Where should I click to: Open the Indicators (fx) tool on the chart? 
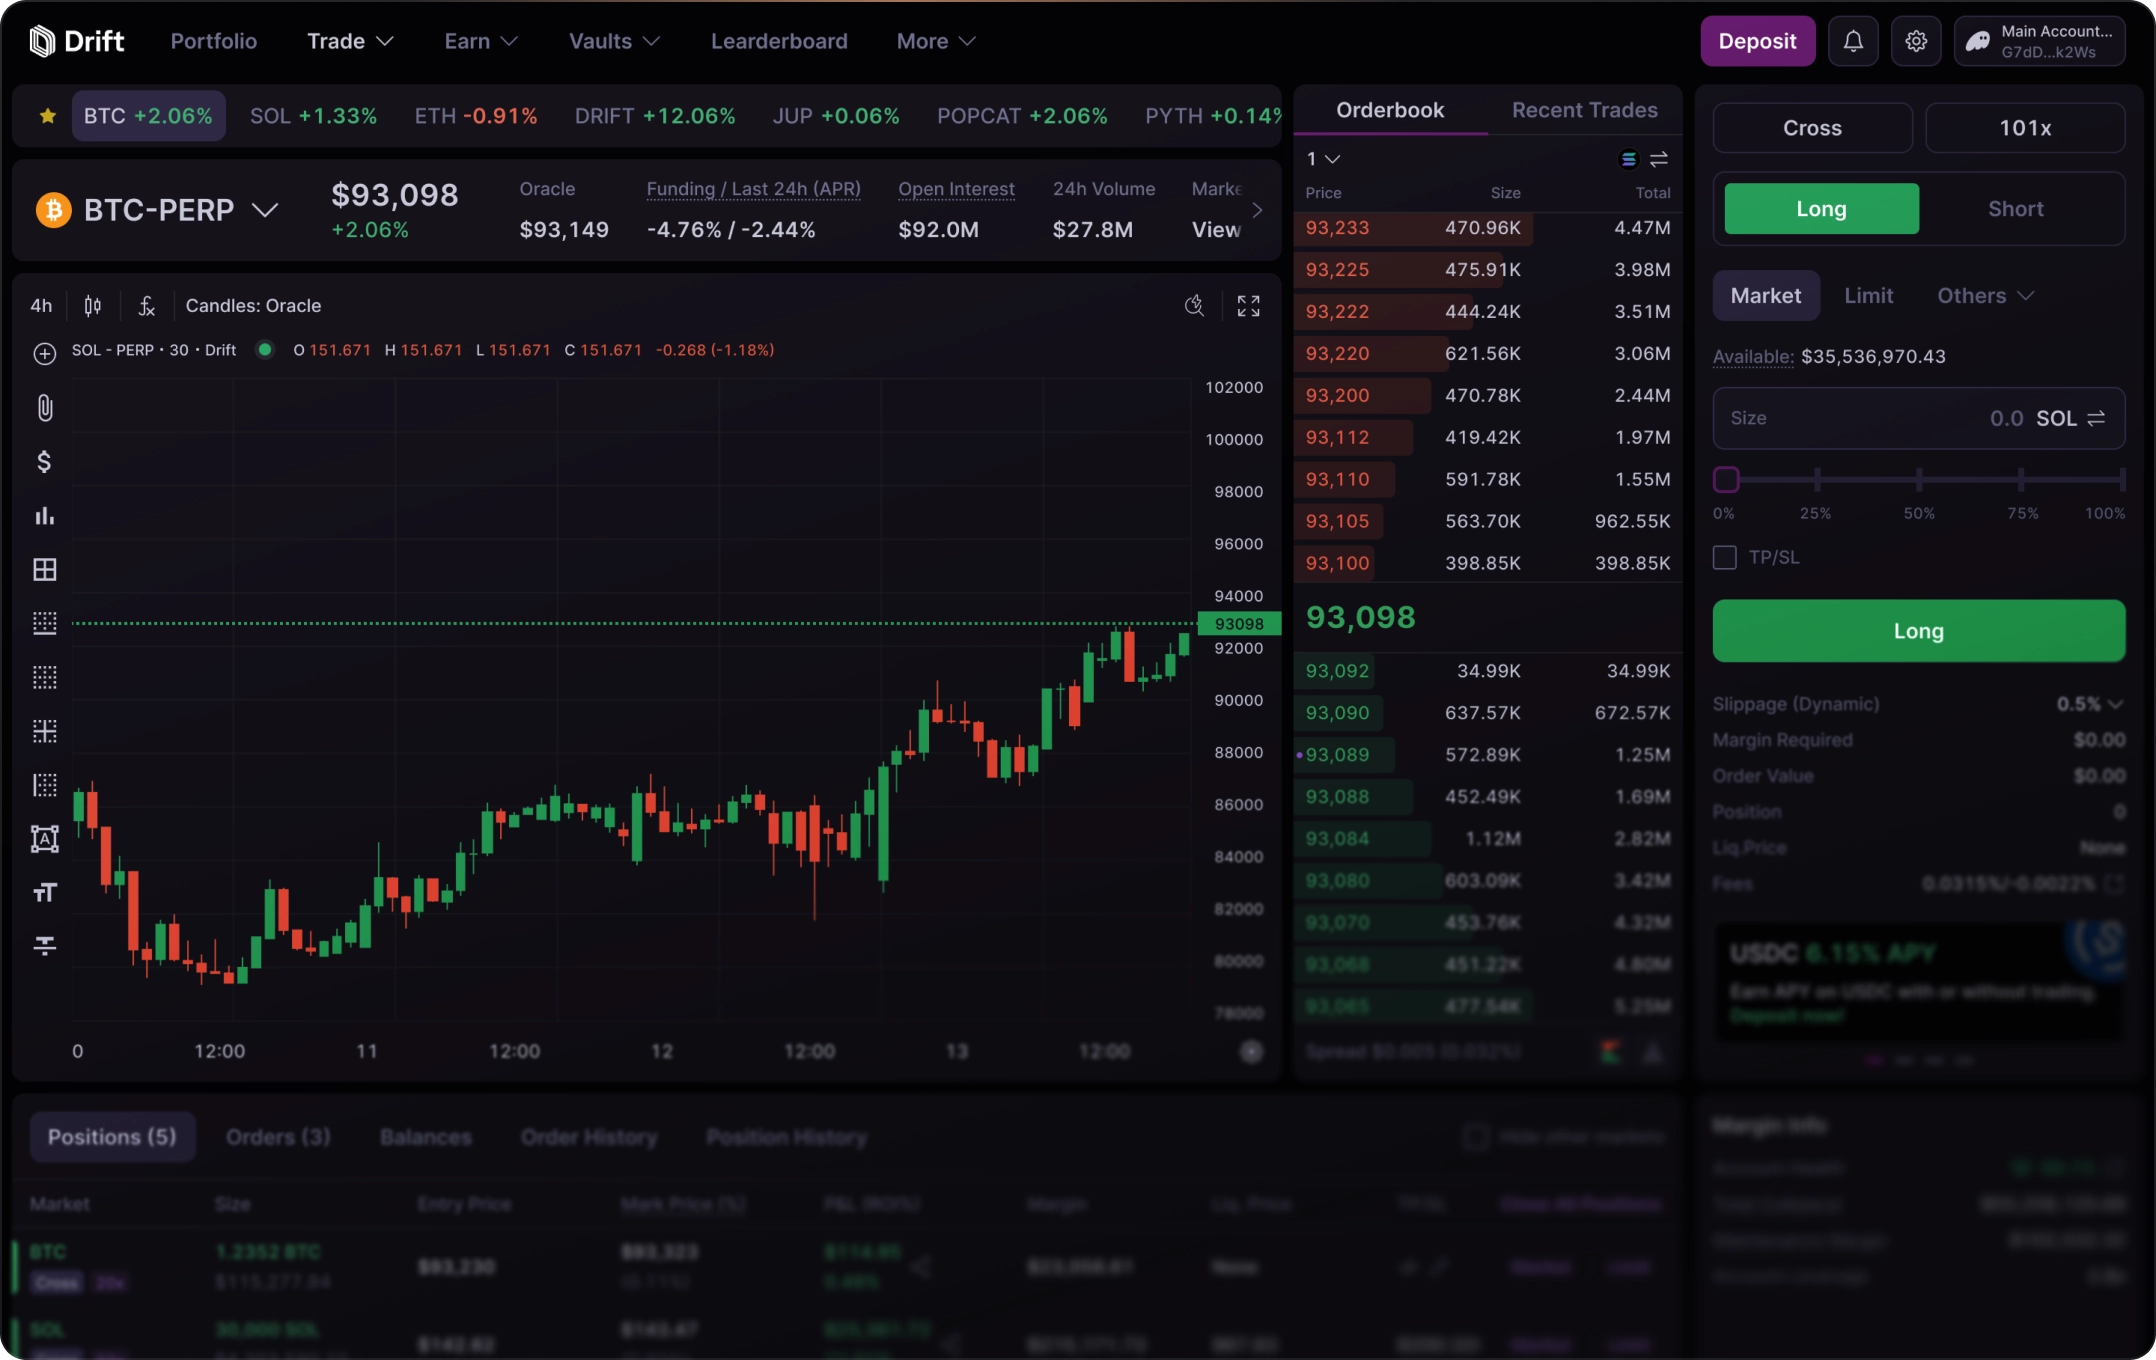pos(146,305)
